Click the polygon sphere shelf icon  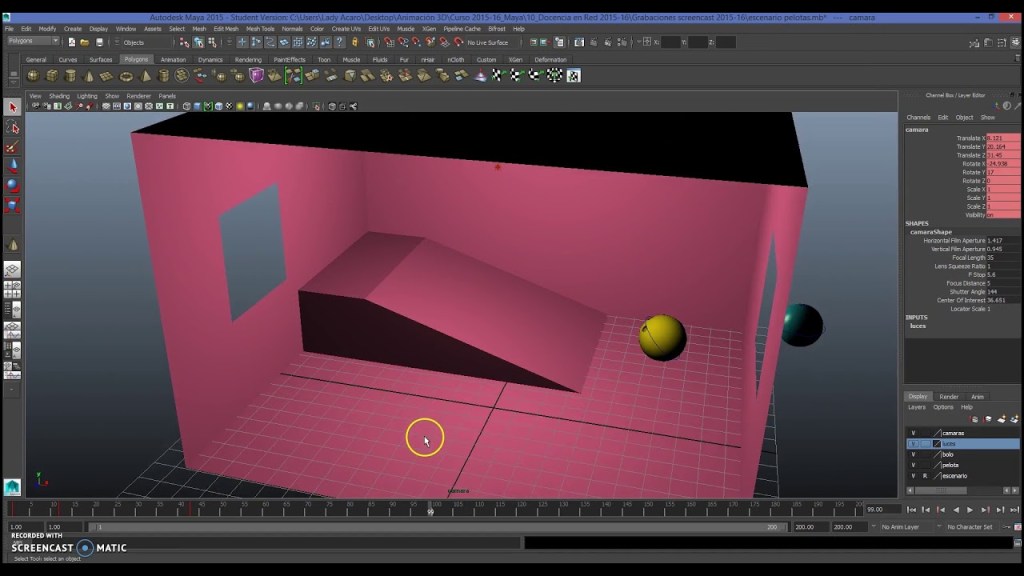coord(33,76)
